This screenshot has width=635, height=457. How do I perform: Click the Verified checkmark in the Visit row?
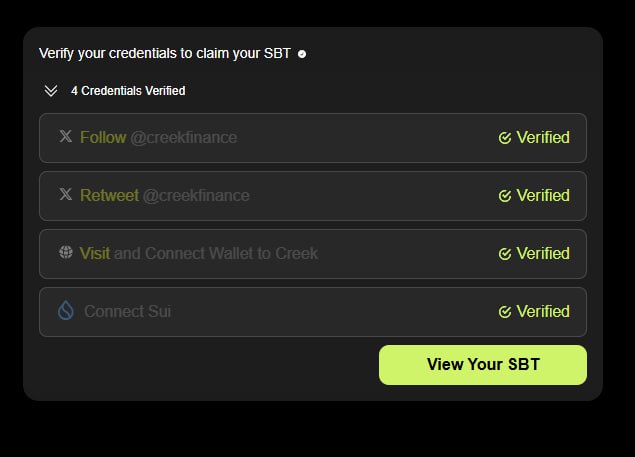[x=505, y=254]
